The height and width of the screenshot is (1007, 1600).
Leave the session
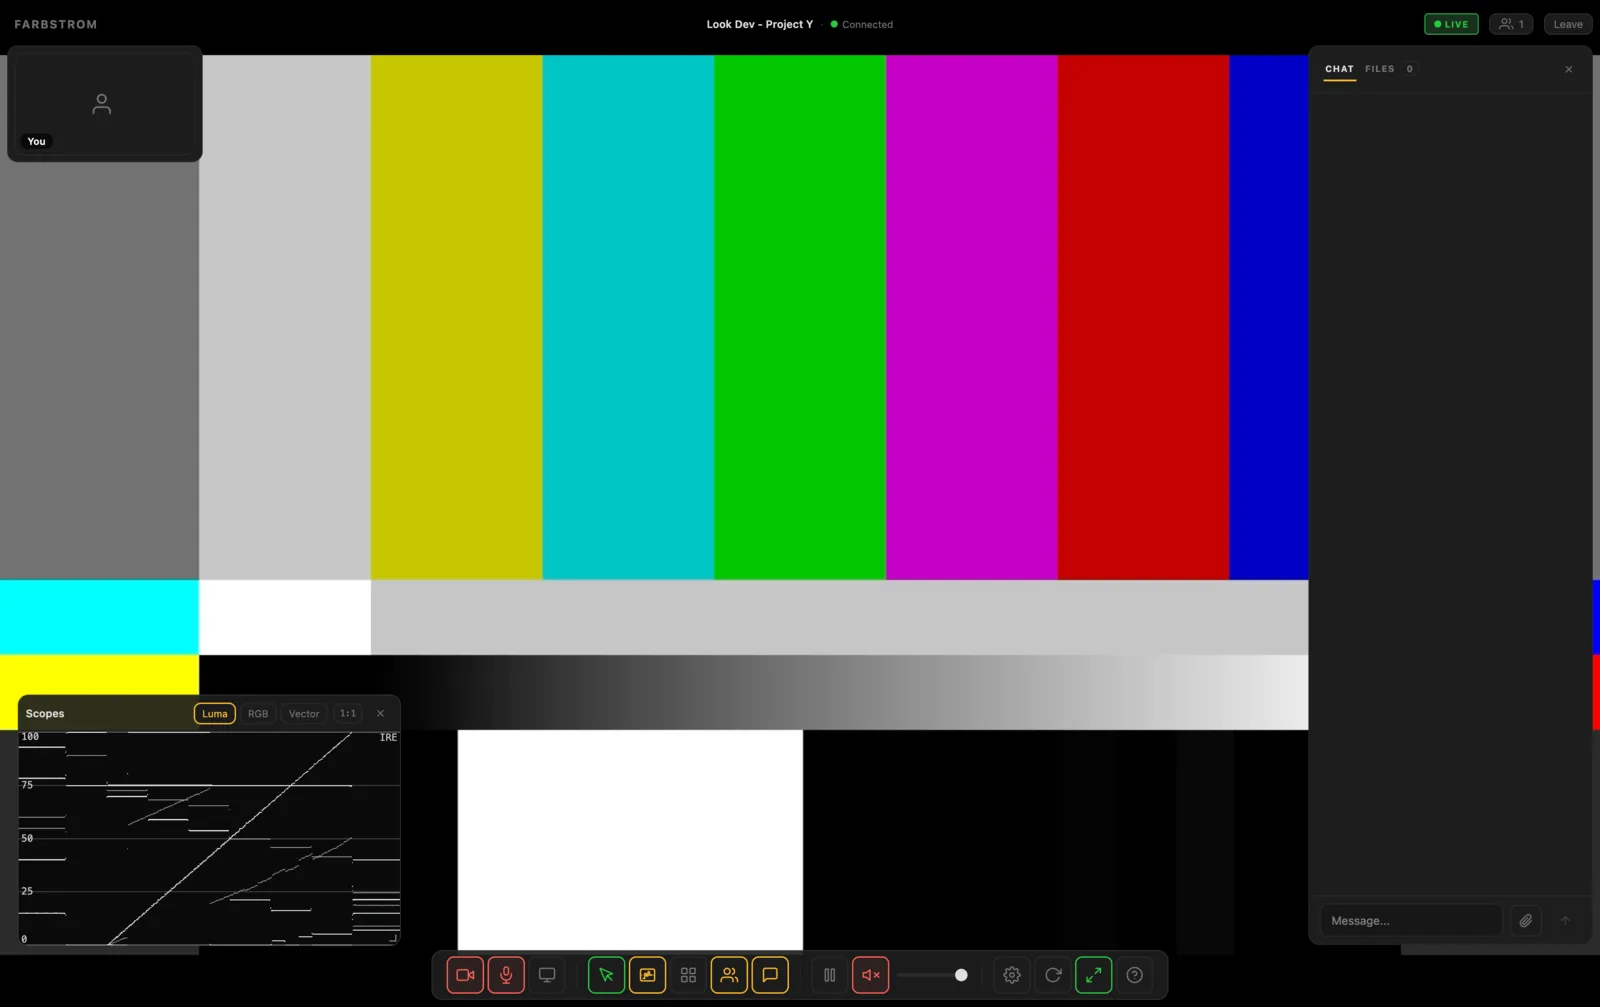click(1568, 24)
